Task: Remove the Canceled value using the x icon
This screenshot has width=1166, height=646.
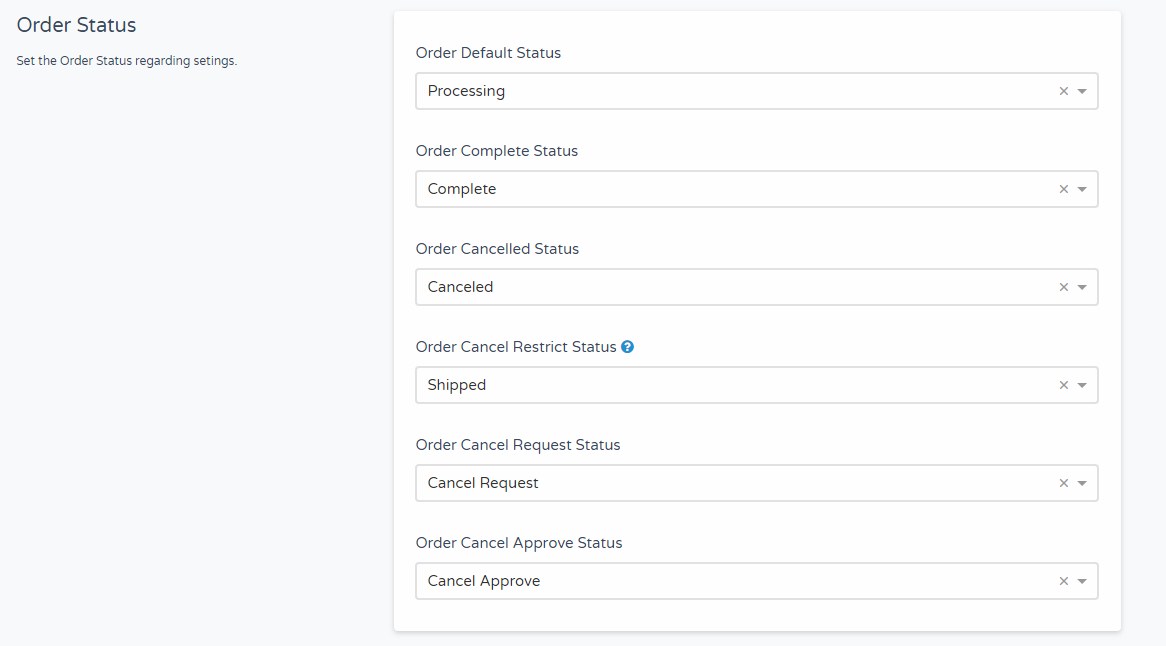Action: tap(1063, 287)
